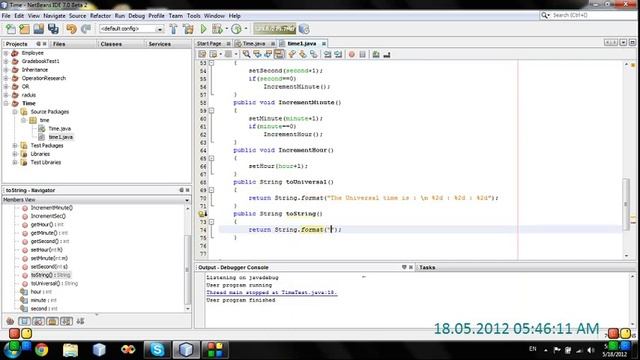Click the editor Find Selection magnifier icon
Screen dimensions: 640x360
point(246,54)
